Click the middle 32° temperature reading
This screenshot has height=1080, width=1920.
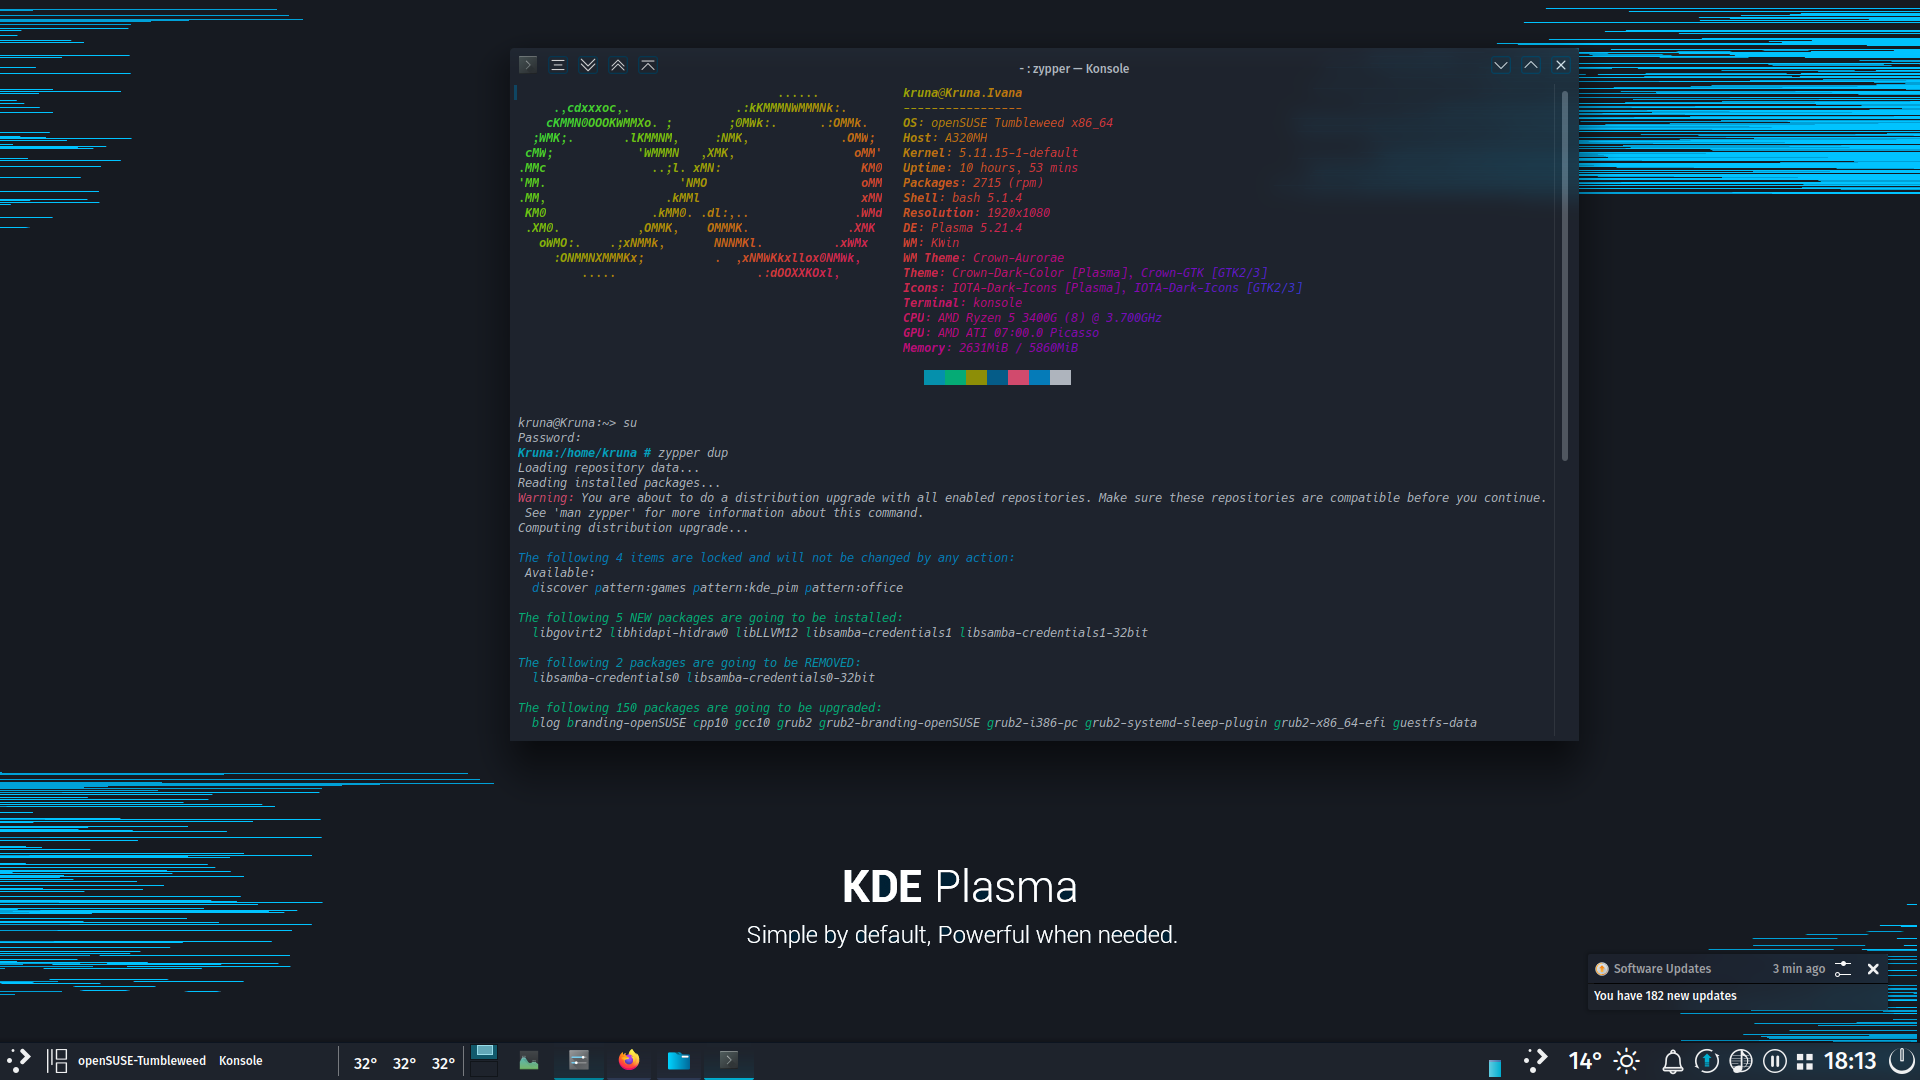coord(404,1063)
